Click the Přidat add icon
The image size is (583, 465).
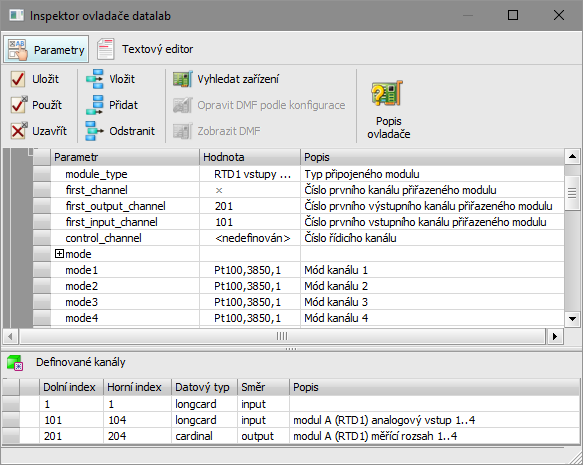[x=94, y=105]
